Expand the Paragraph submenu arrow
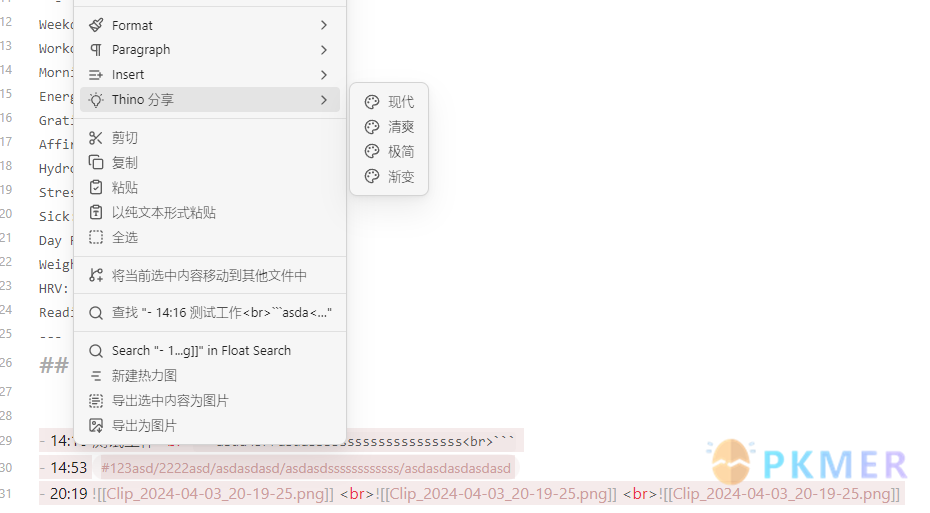This screenshot has height=513, width=930. 324,50
